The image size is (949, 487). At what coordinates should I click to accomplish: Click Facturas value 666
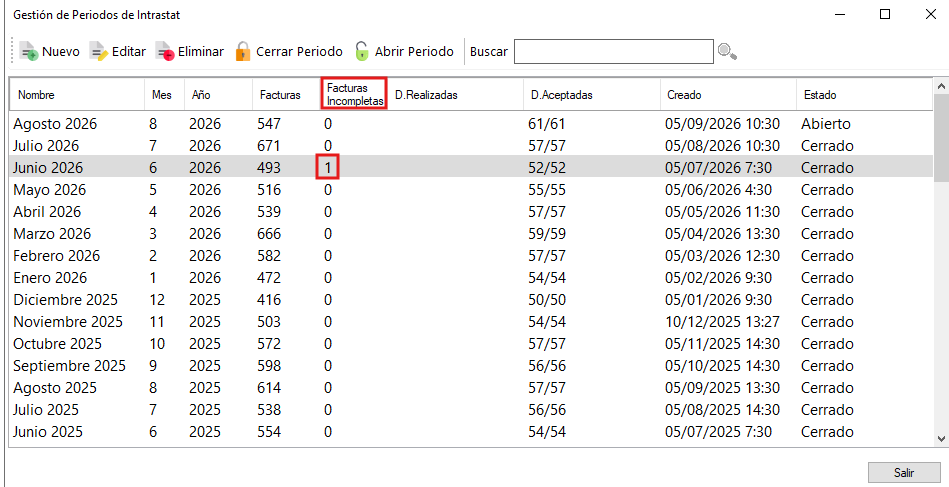point(269,234)
